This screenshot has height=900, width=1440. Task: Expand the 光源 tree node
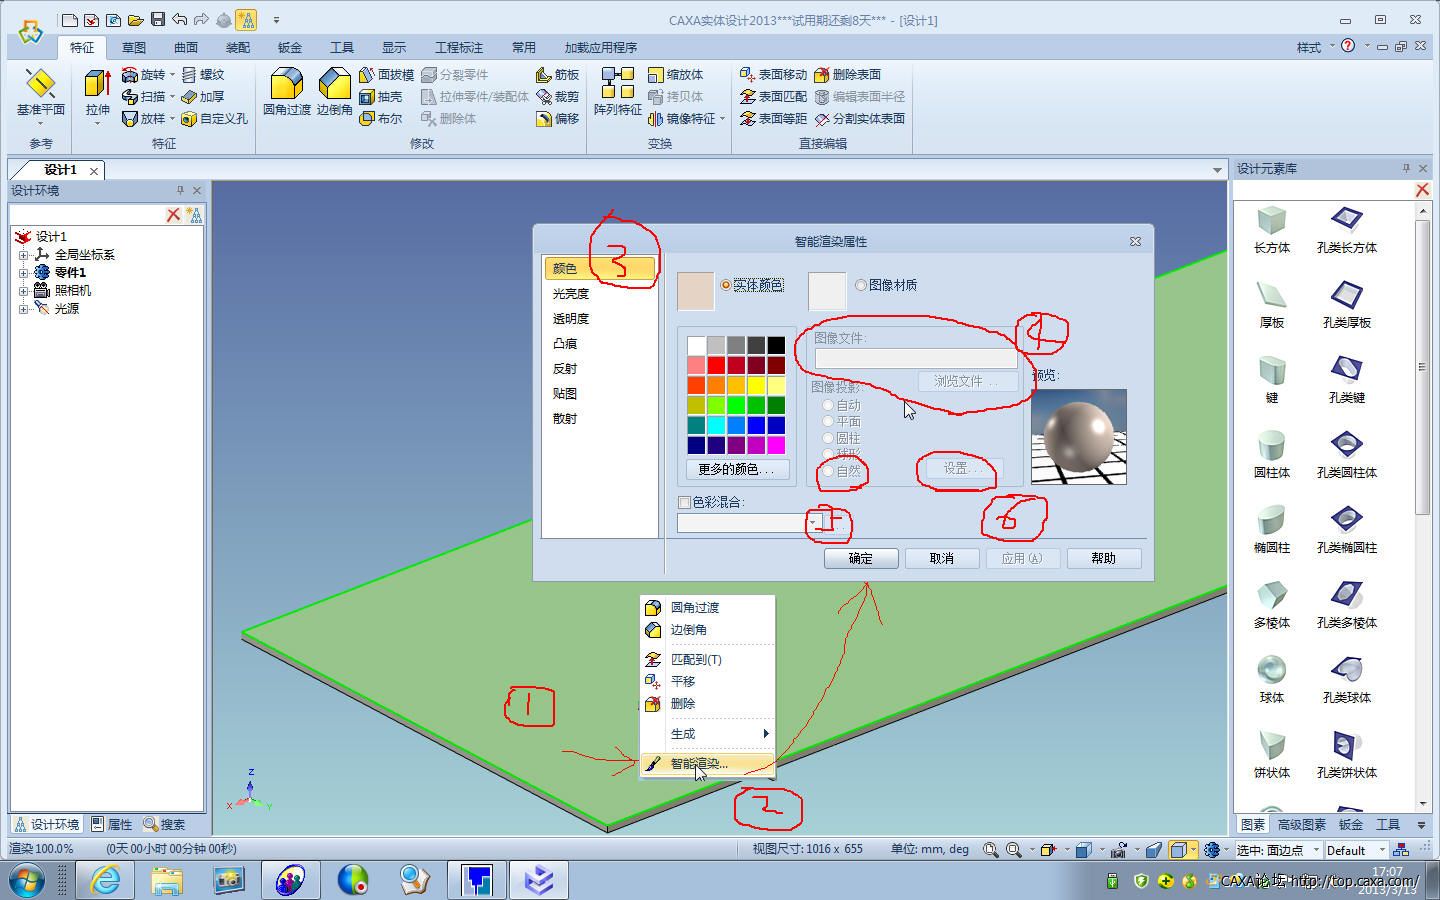(x=23, y=308)
